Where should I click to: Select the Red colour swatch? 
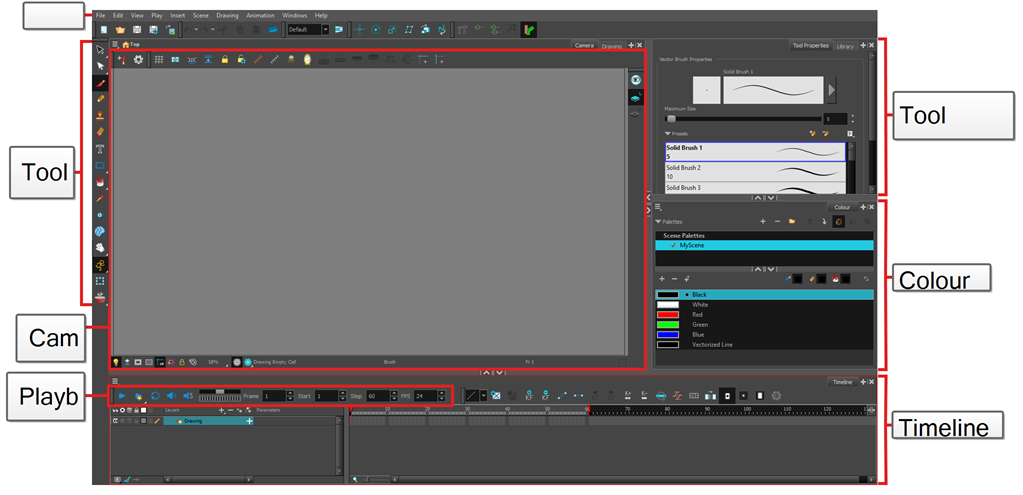pos(667,314)
